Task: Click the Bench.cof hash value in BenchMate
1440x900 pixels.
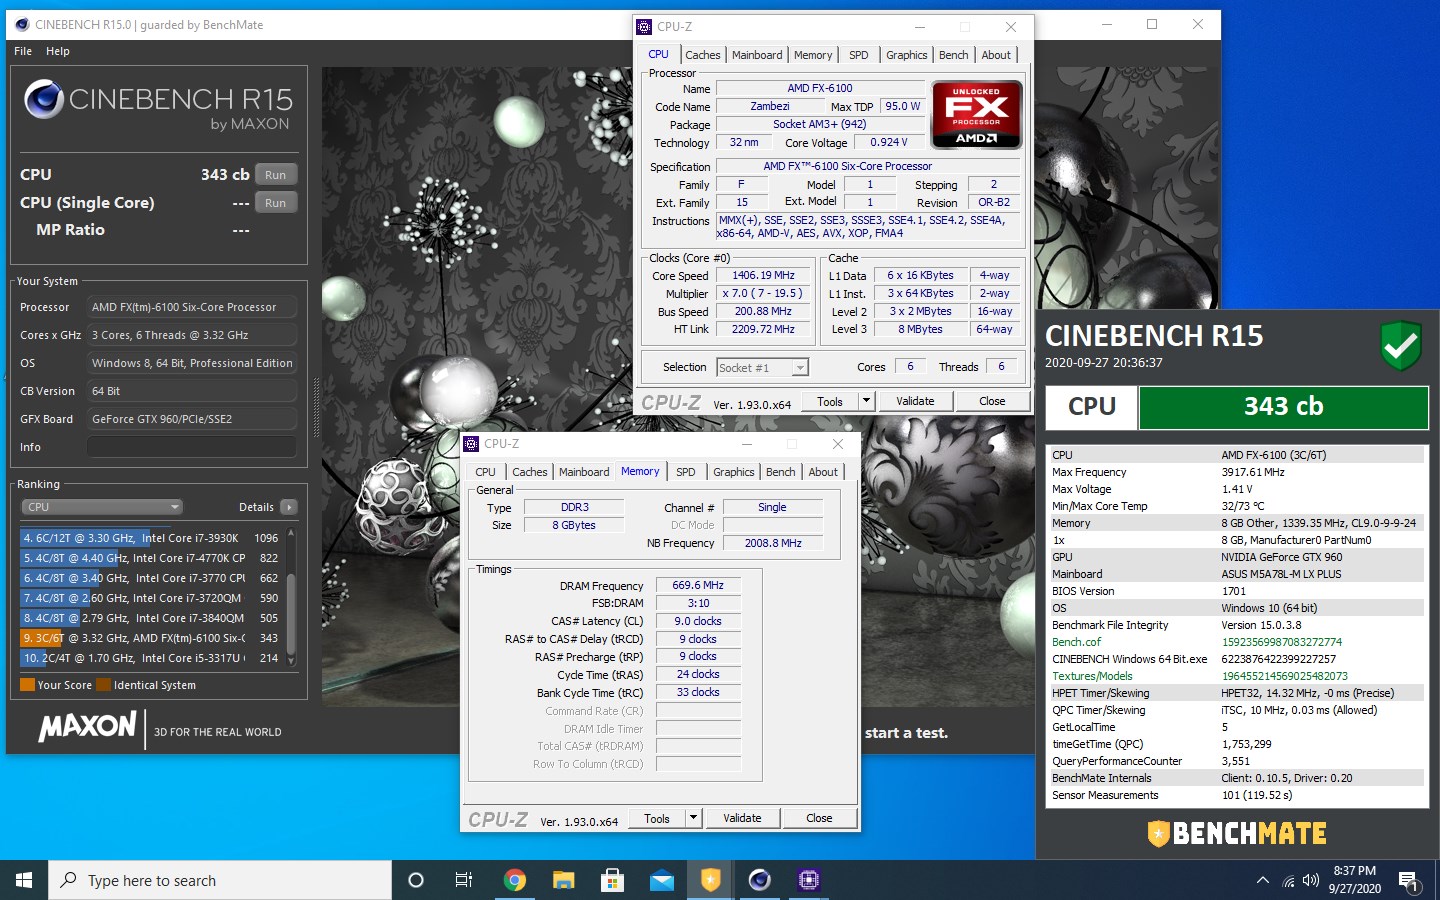Action: pyautogui.click(x=1281, y=642)
